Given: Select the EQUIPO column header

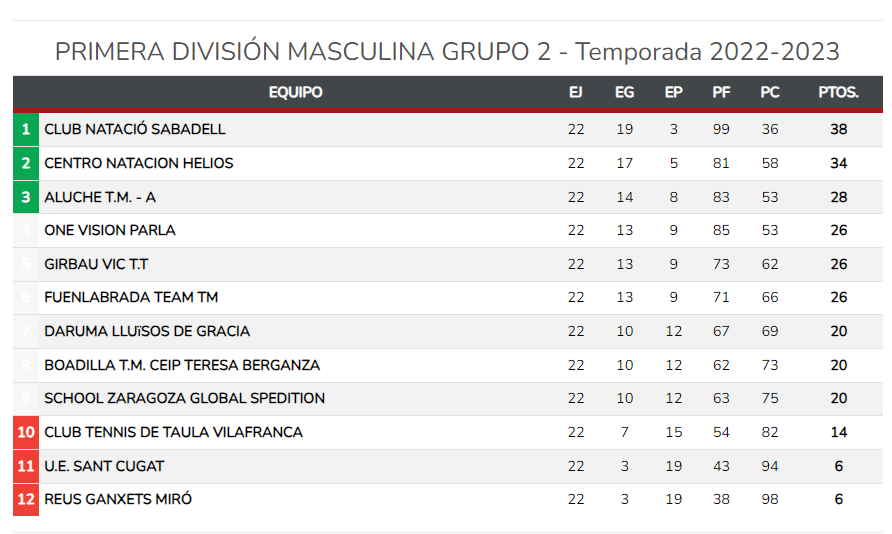Looking at the screenshot, I should tap(295, 92).
